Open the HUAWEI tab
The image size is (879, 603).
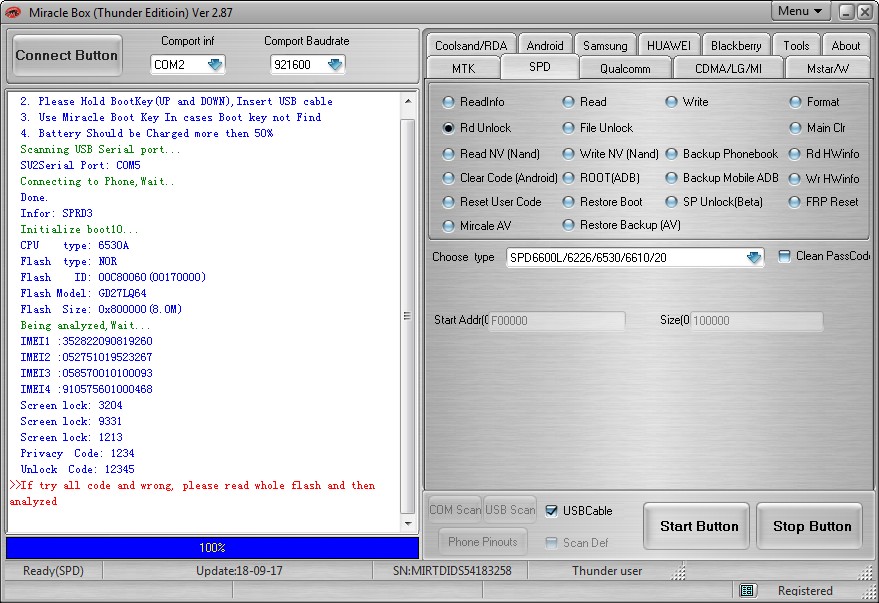pos(668,45)
